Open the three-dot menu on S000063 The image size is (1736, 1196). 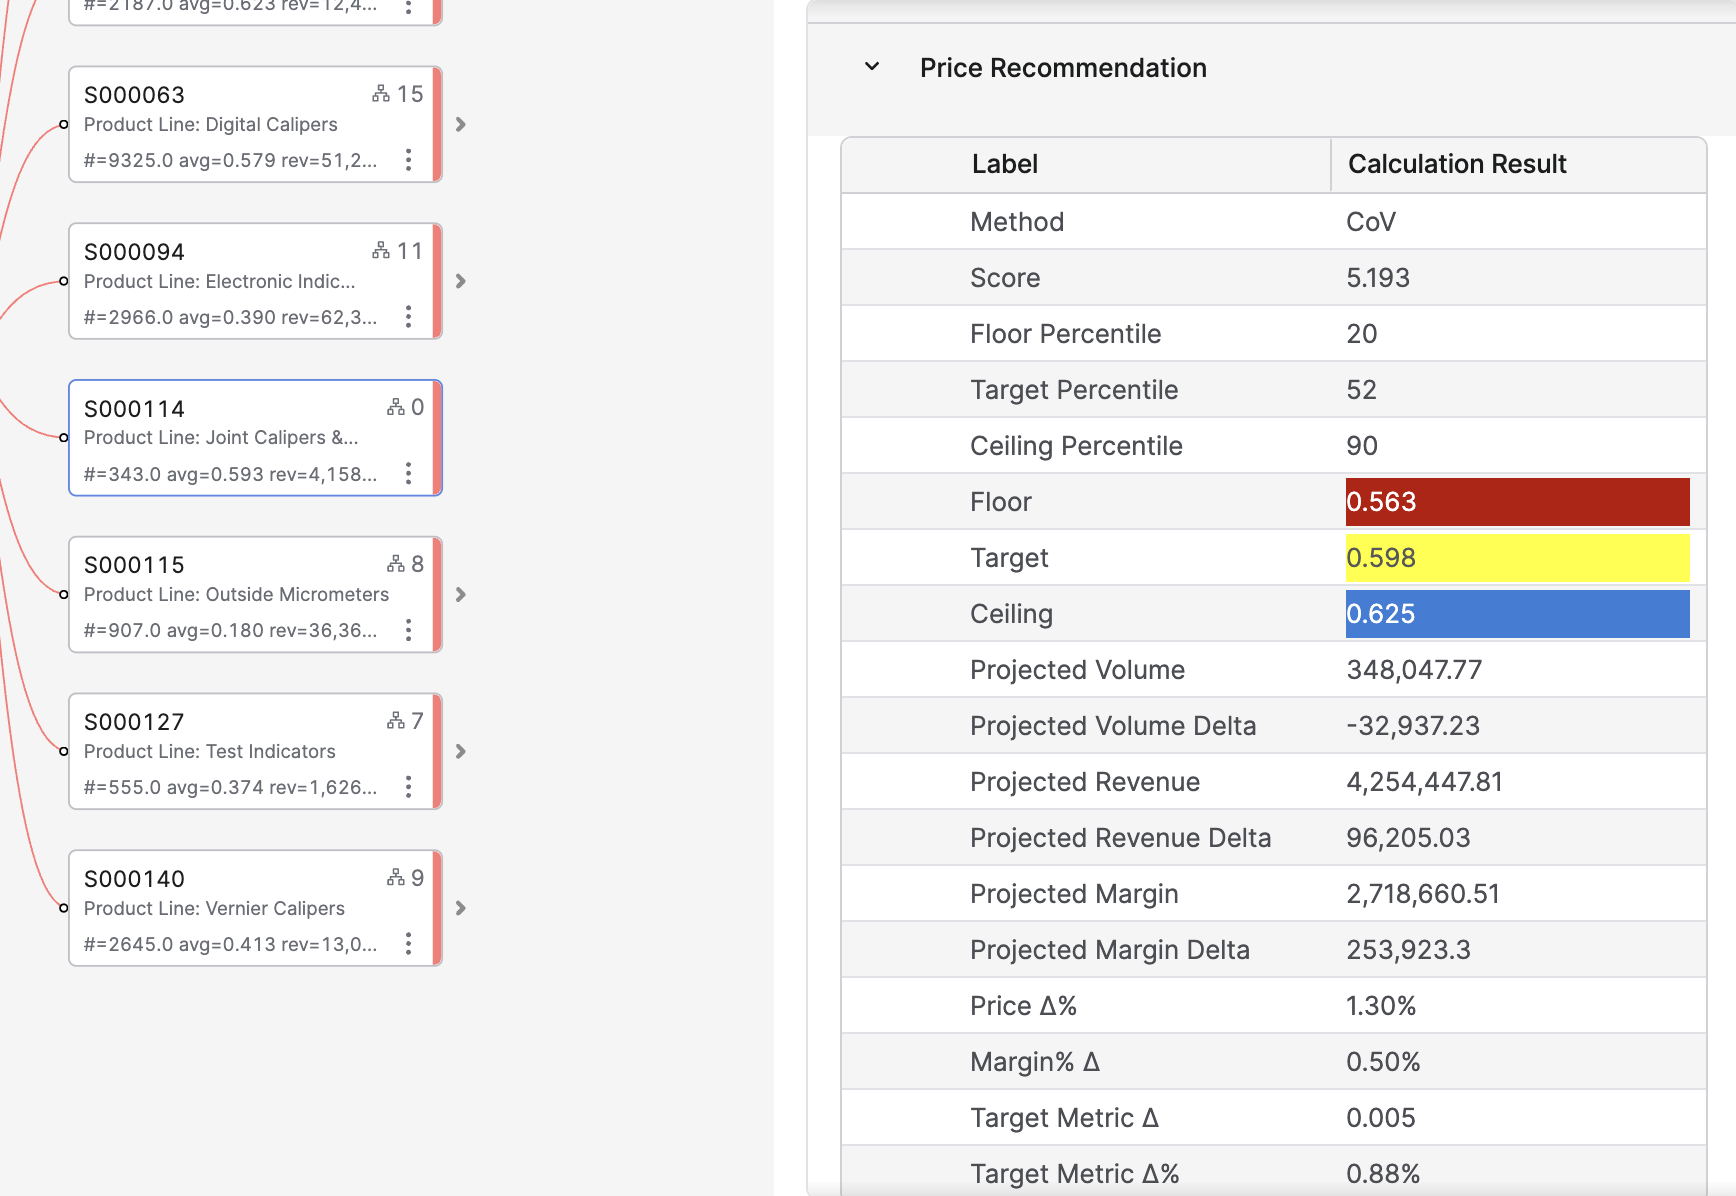pyautogui.click(x=409, y=159)
